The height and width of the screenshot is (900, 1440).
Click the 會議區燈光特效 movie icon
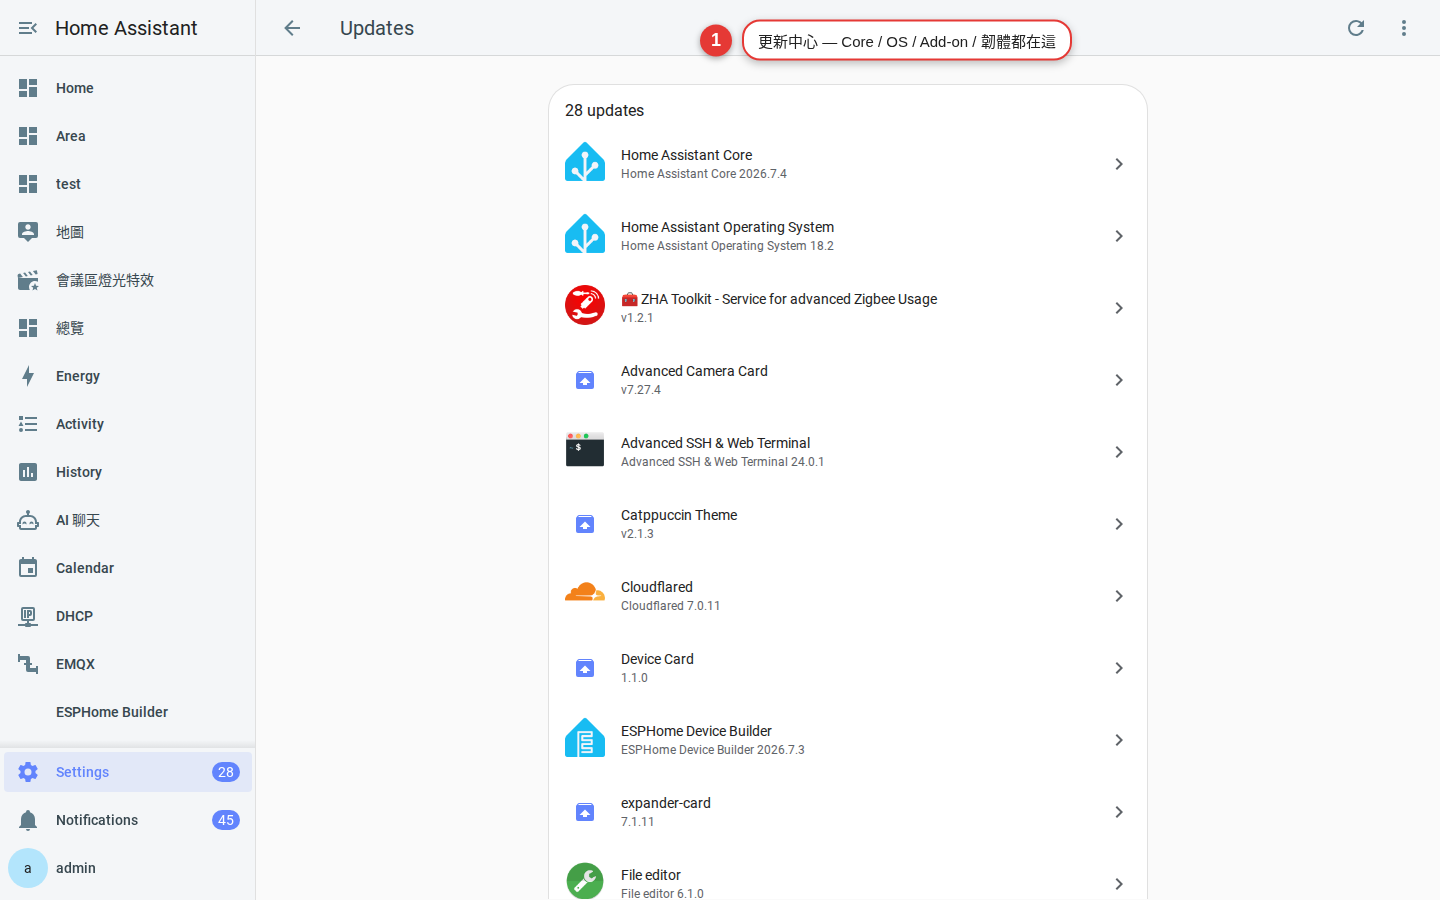point(28,280)
